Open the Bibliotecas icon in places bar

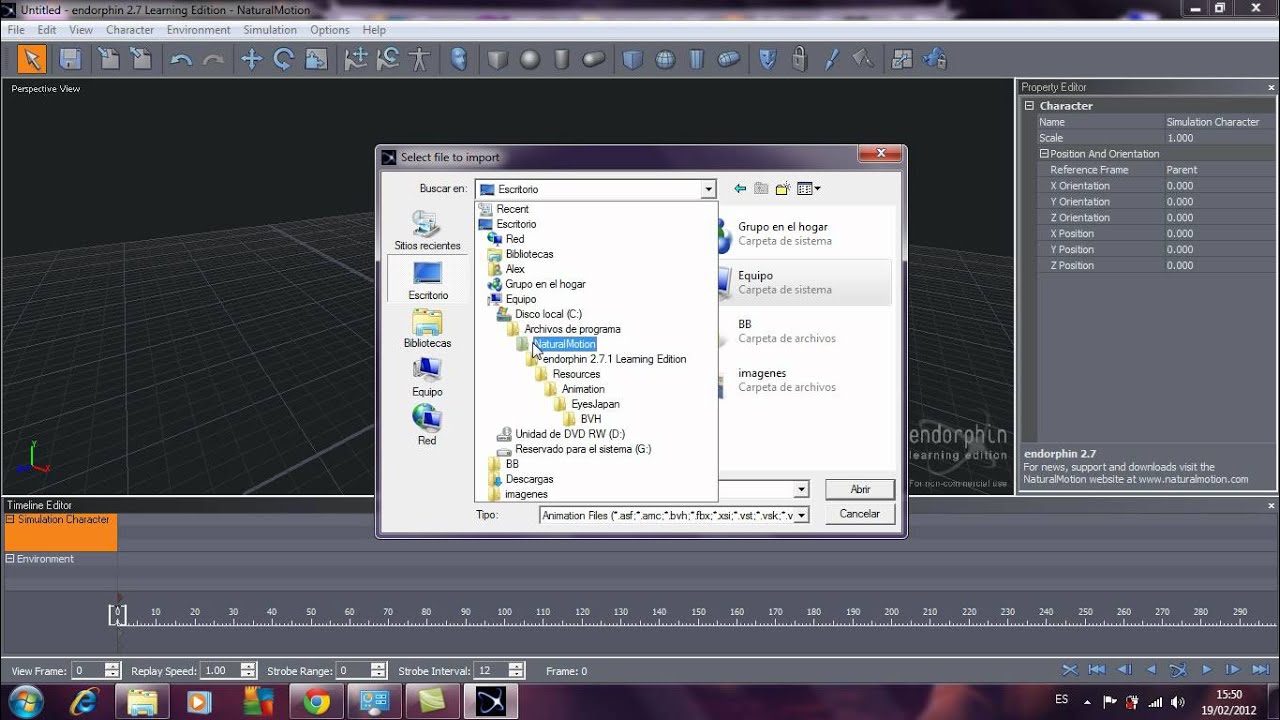click(x=427, y=328)
